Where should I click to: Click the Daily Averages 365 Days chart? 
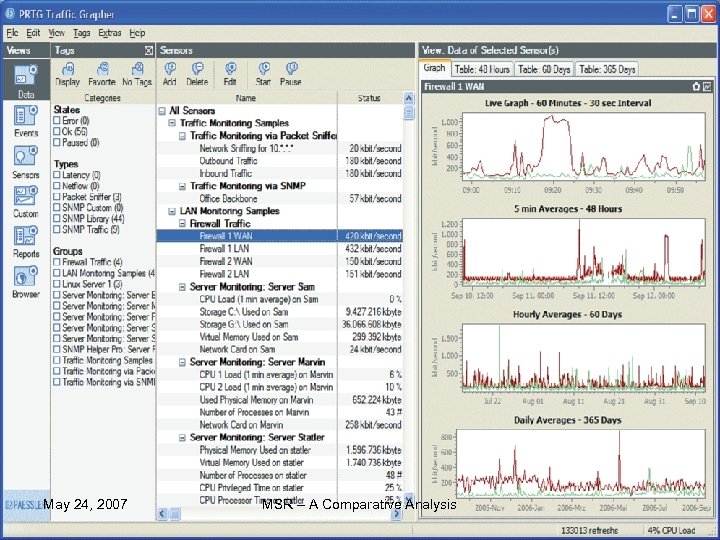click(x=581, y=464)
